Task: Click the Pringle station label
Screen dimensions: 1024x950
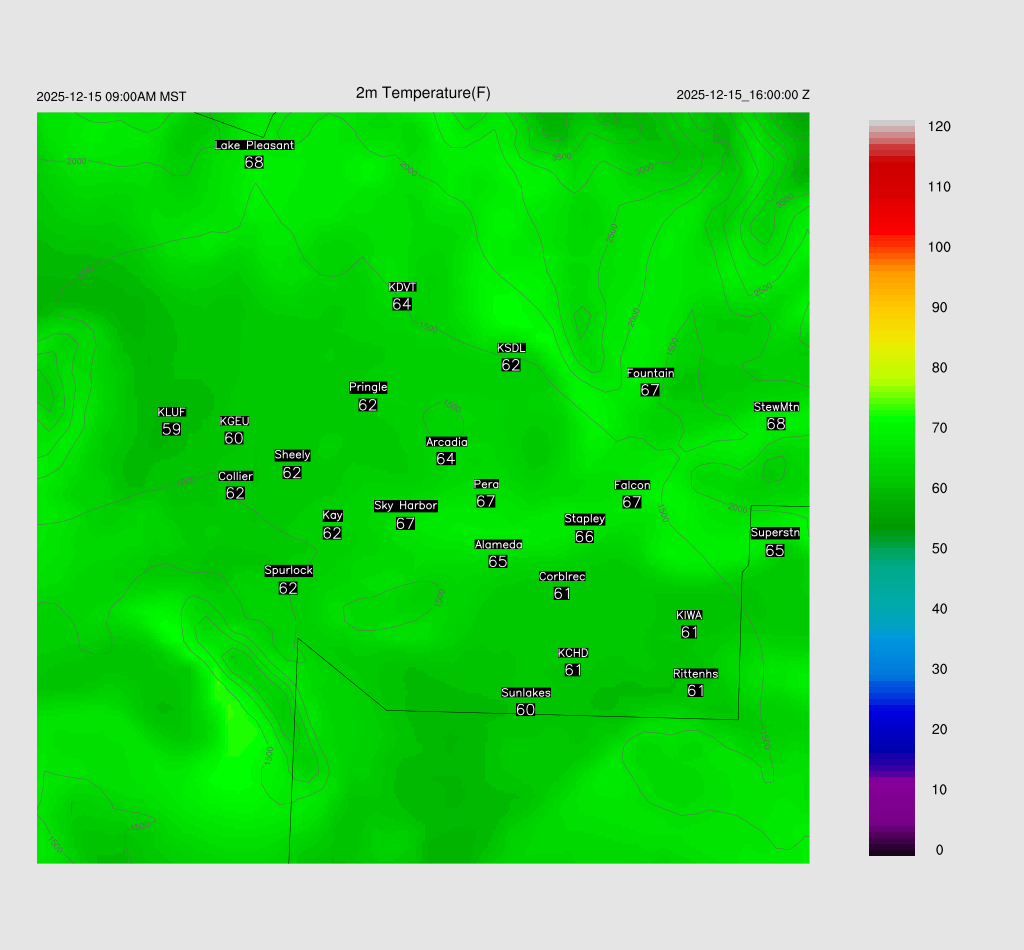Action: (368, 388)
